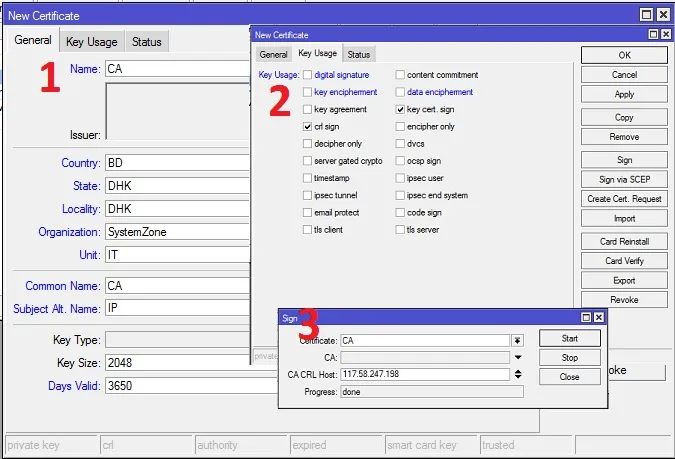Uncheck the crl sign checkbox

(x=307, y=127)
